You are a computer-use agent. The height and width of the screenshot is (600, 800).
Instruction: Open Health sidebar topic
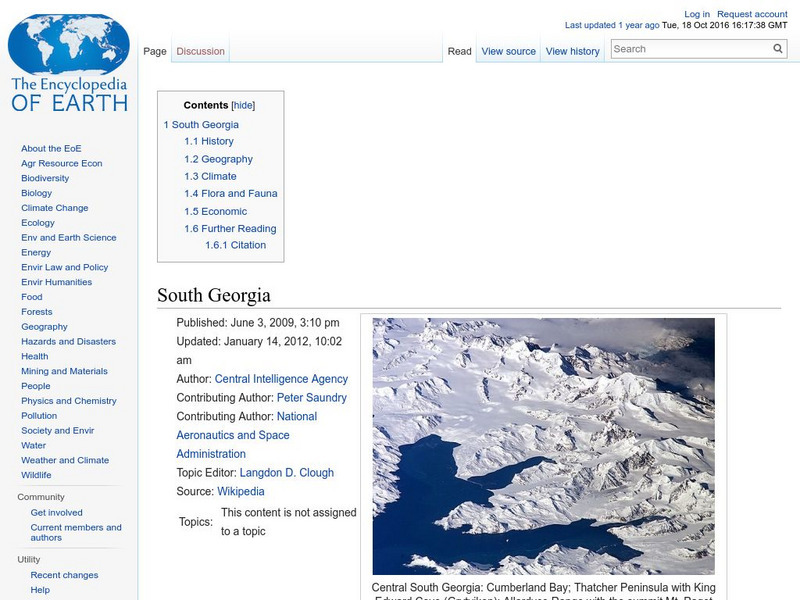[x=35, y=356]
